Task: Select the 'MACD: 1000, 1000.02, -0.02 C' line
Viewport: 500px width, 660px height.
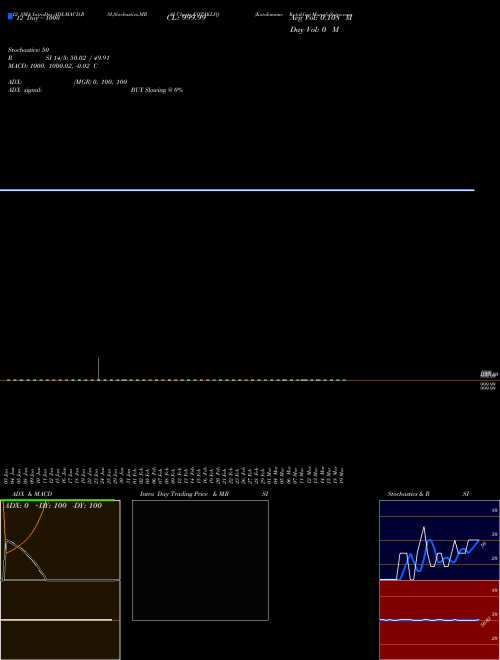Action: 53,66
